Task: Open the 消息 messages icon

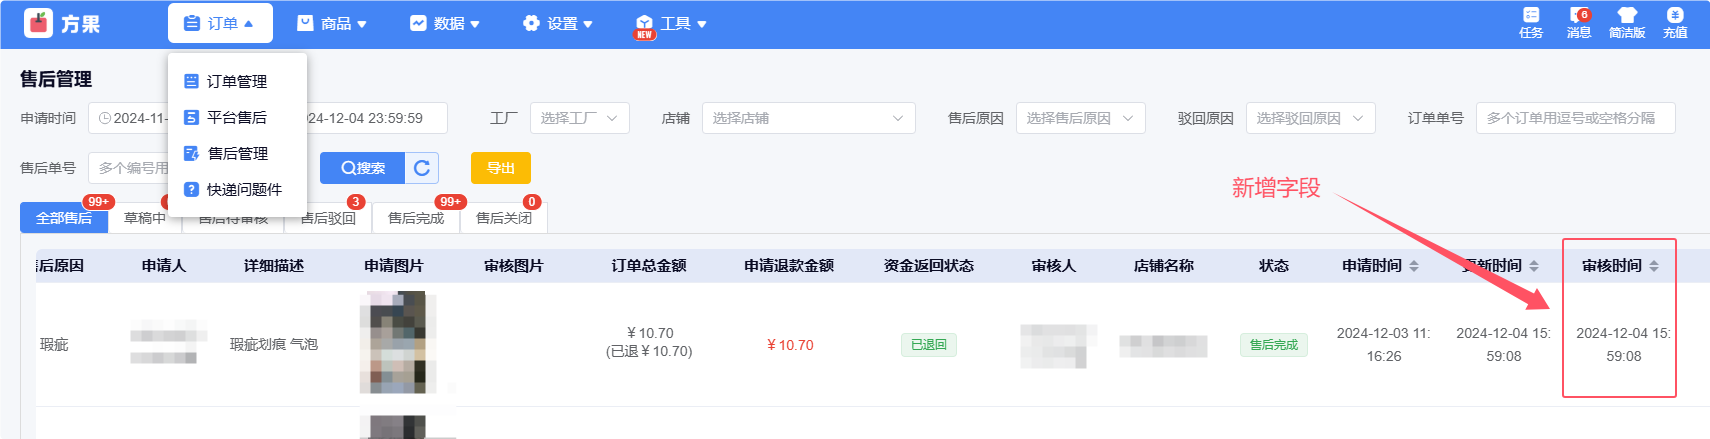Action: click(1579, 23)
